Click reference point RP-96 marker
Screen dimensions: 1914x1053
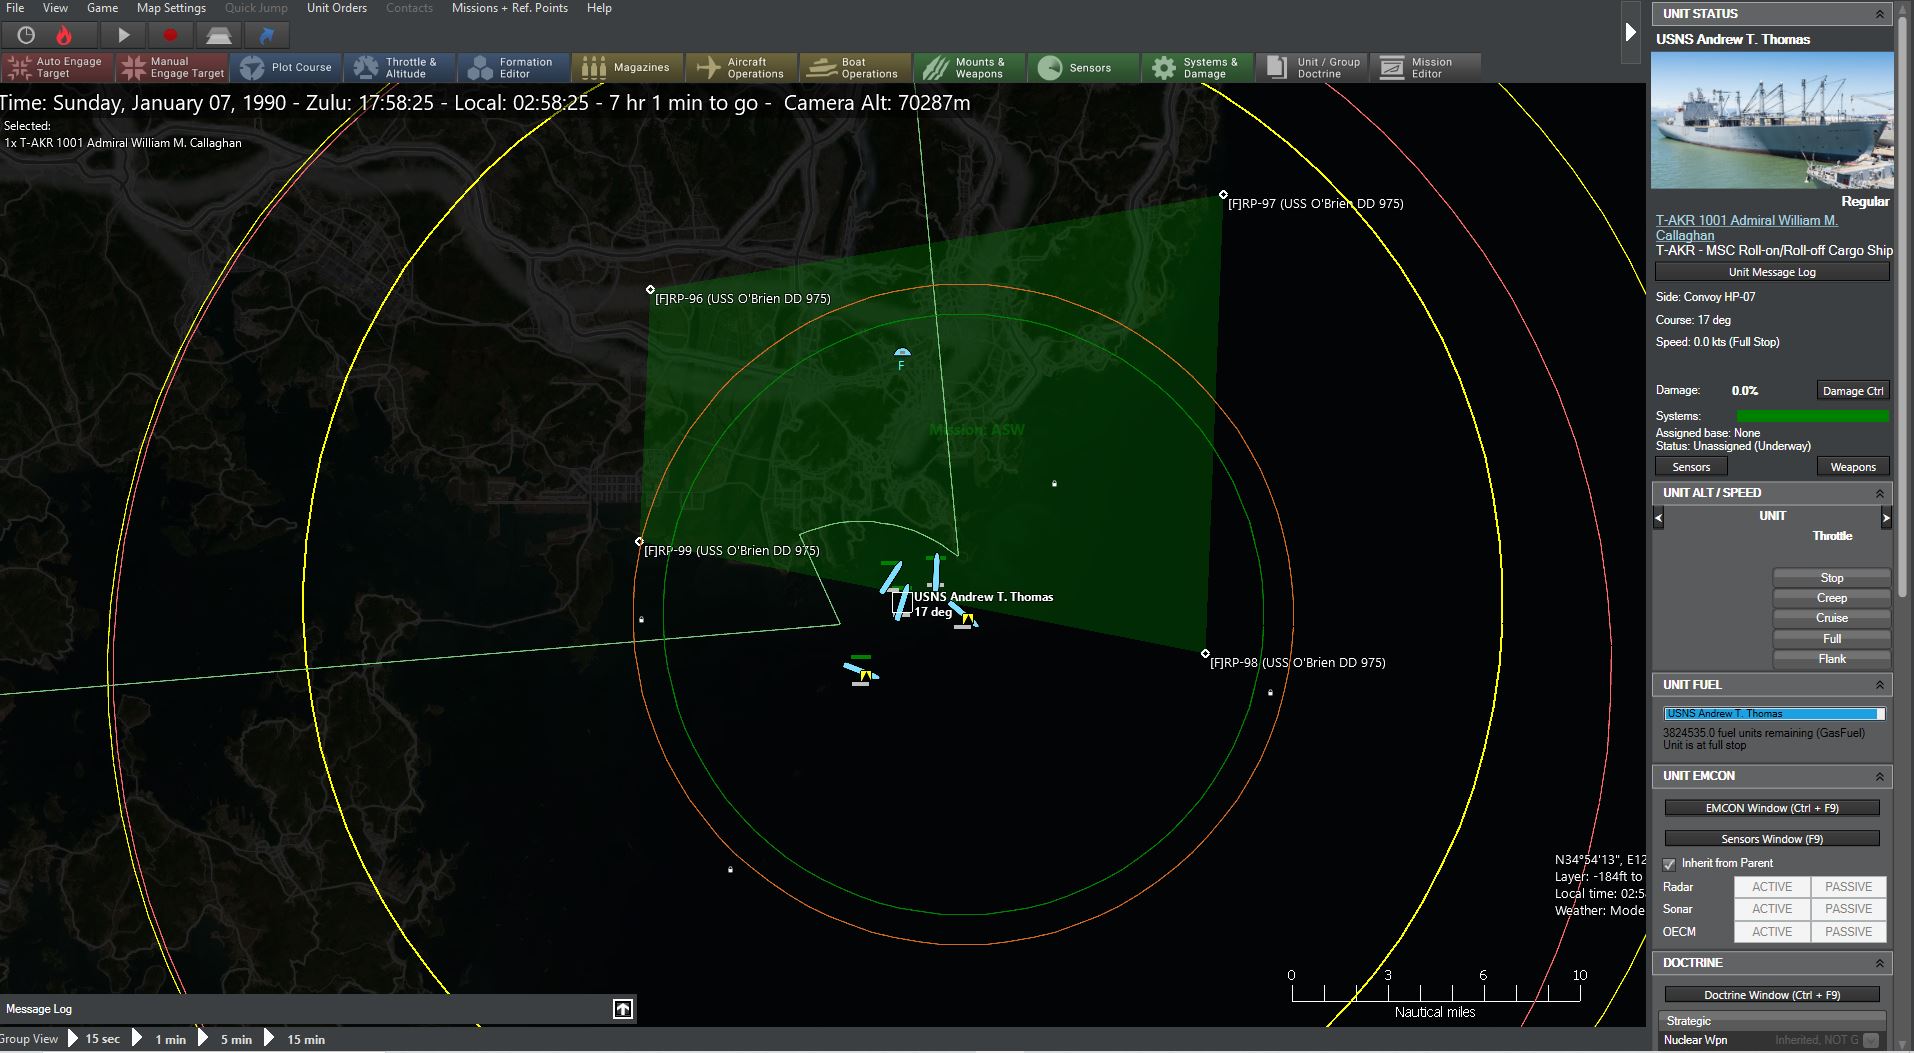coord(651,290)
